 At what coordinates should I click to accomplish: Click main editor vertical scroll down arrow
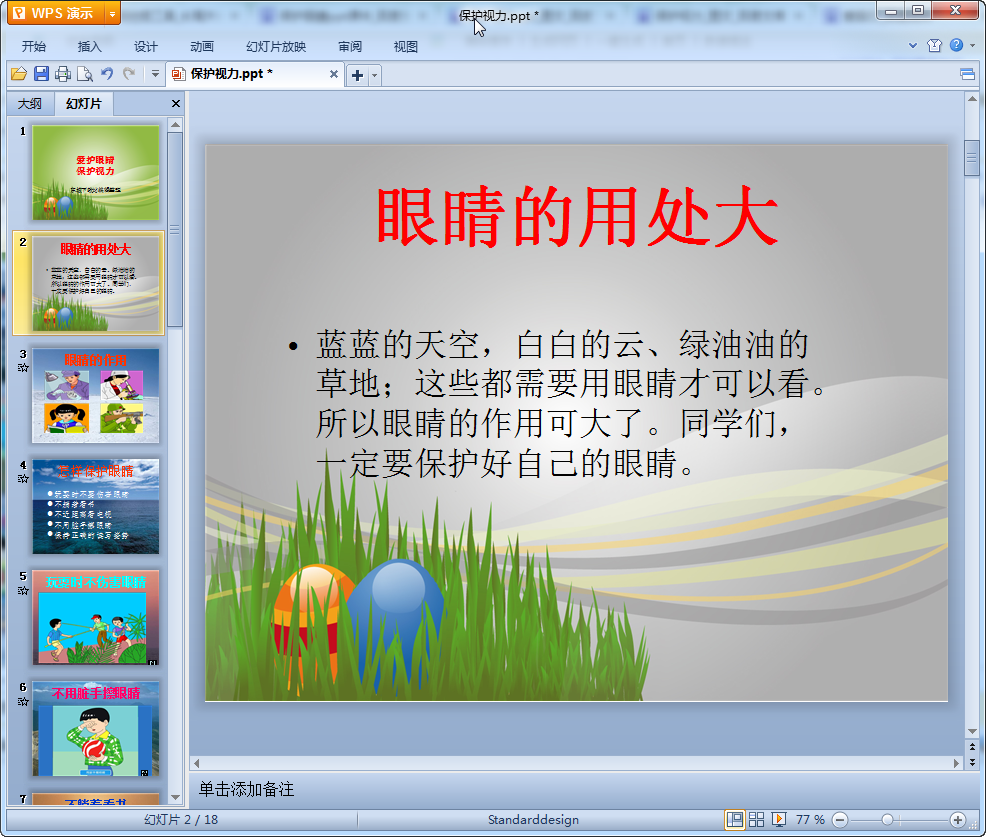click(x=972, y=731)
